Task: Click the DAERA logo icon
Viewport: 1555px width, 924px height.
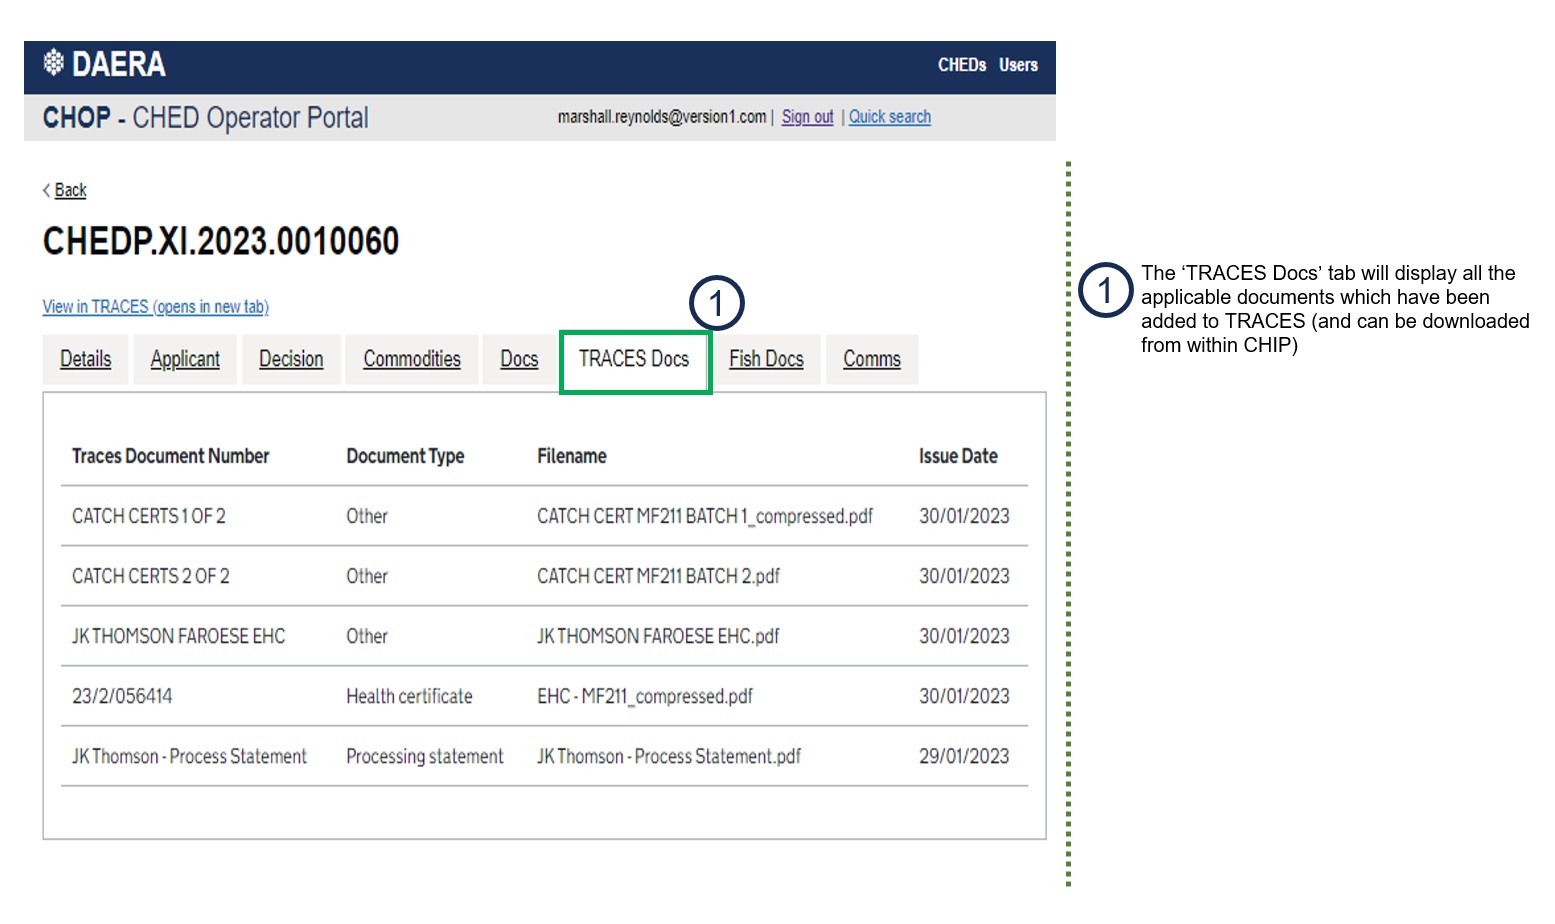Action: pyautogui.click(x=54, y=63)
